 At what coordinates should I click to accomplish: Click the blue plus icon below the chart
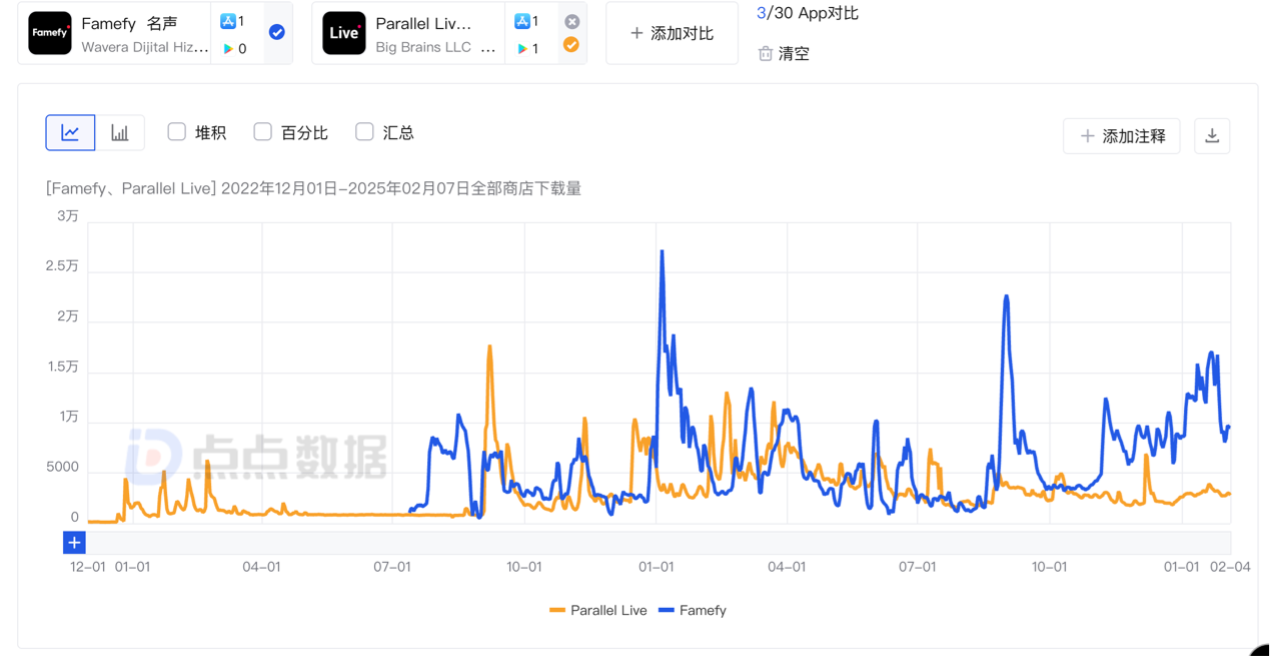pos(74,542)
